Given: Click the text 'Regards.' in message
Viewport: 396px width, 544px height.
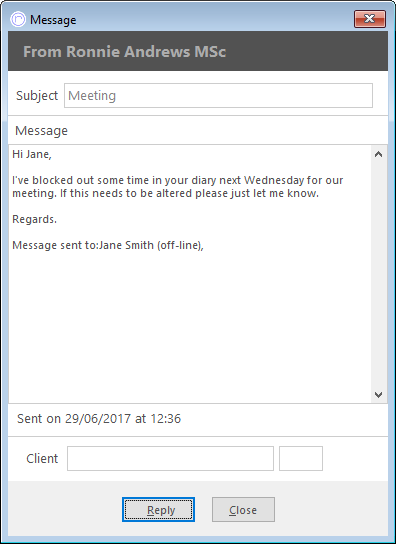Looking at the screenshot, I should (34, 219).
